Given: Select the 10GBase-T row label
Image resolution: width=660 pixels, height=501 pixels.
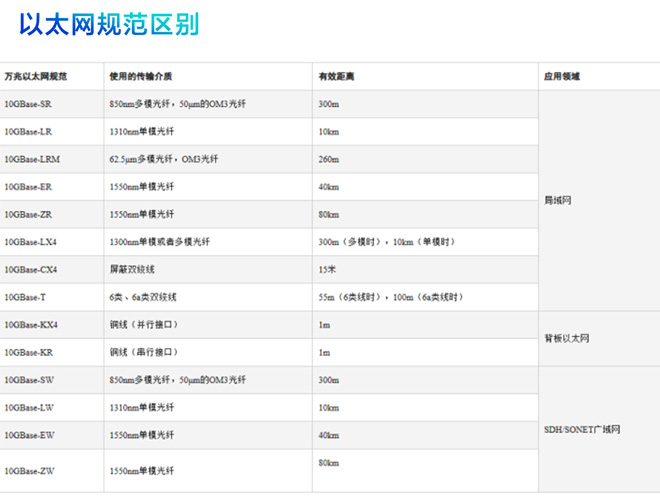Looking at the screenshot, I should pos(25,297).
